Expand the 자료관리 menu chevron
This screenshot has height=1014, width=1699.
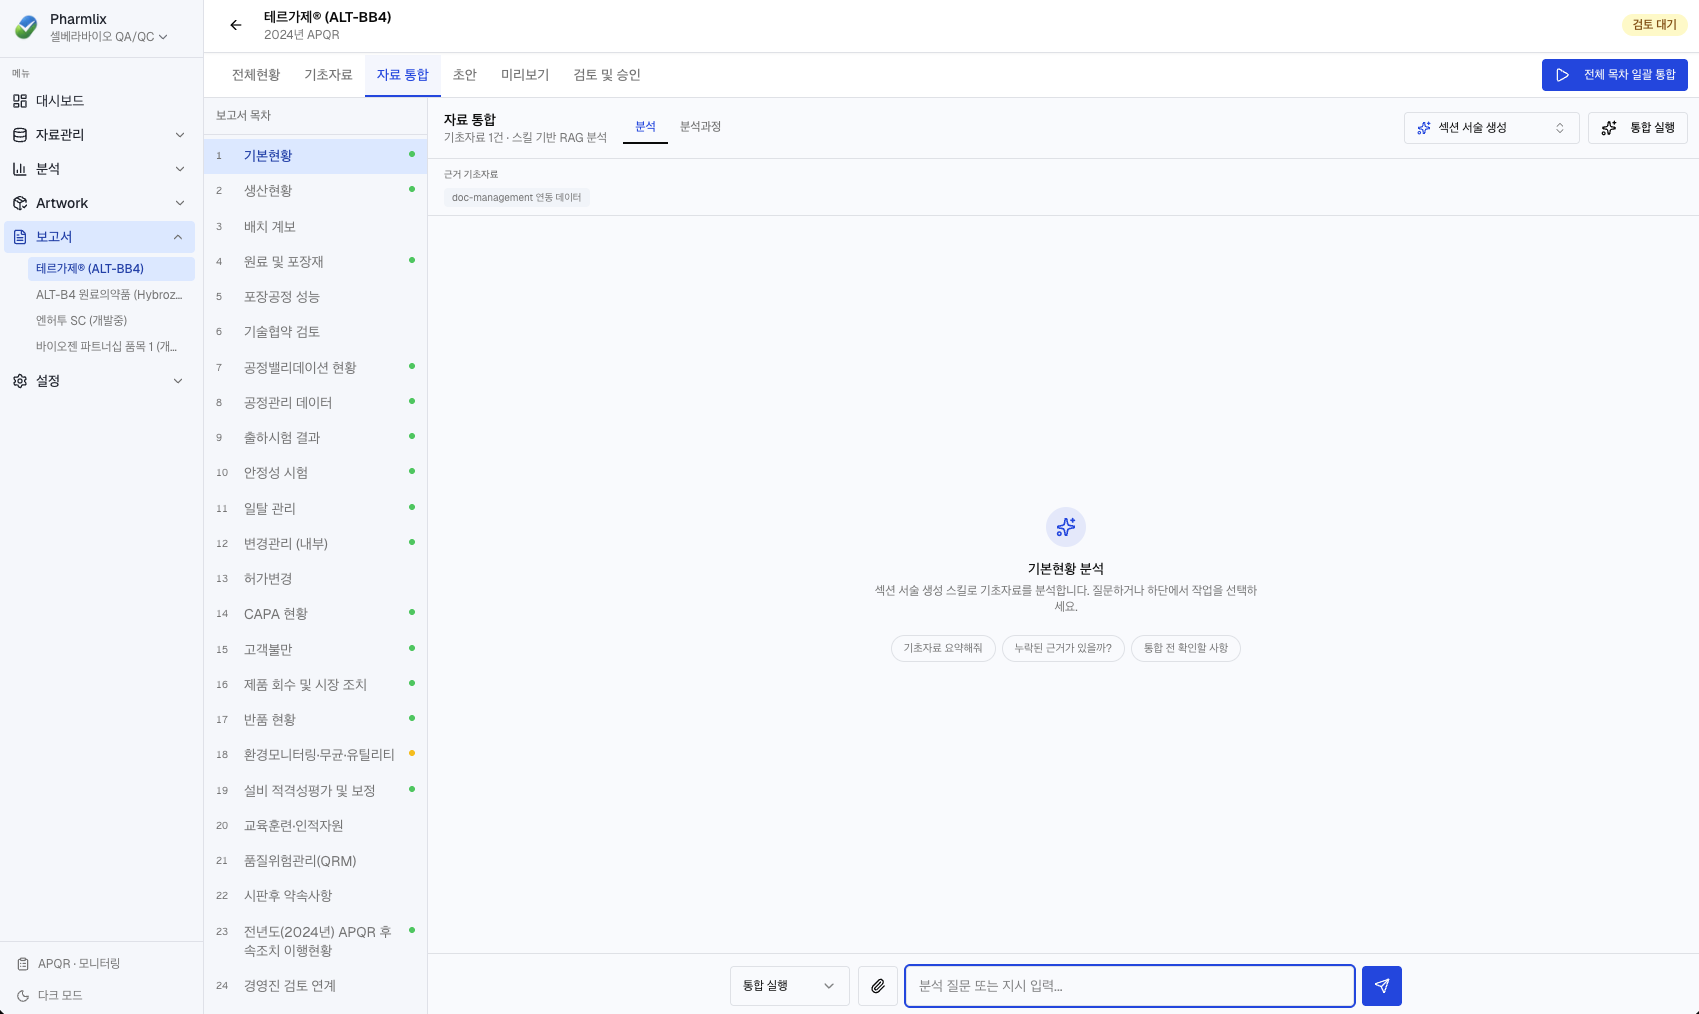coord(180,135)
